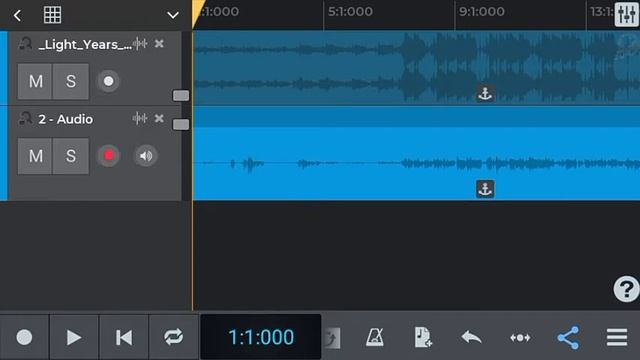This screenshot has height=360, width=640.
Task: Open the grid view icon
Action: click(52, 15)
